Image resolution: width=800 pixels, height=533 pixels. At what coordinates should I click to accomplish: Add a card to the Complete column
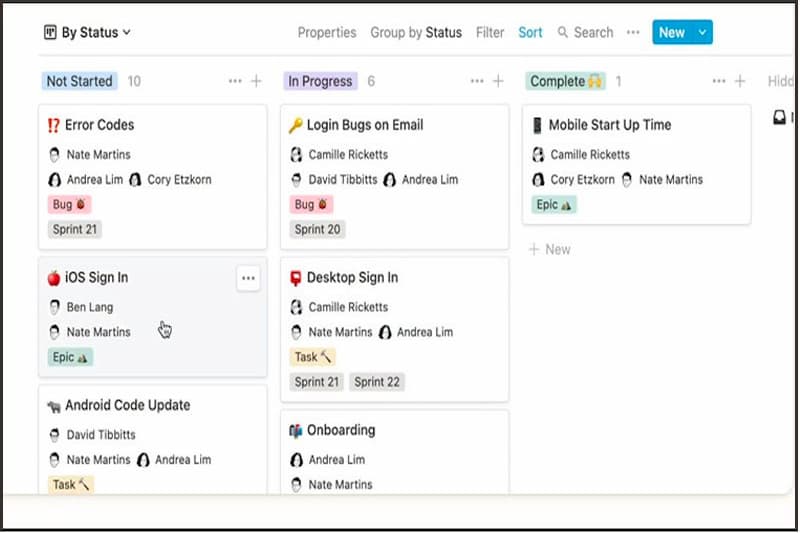click(x=740, y=81)
